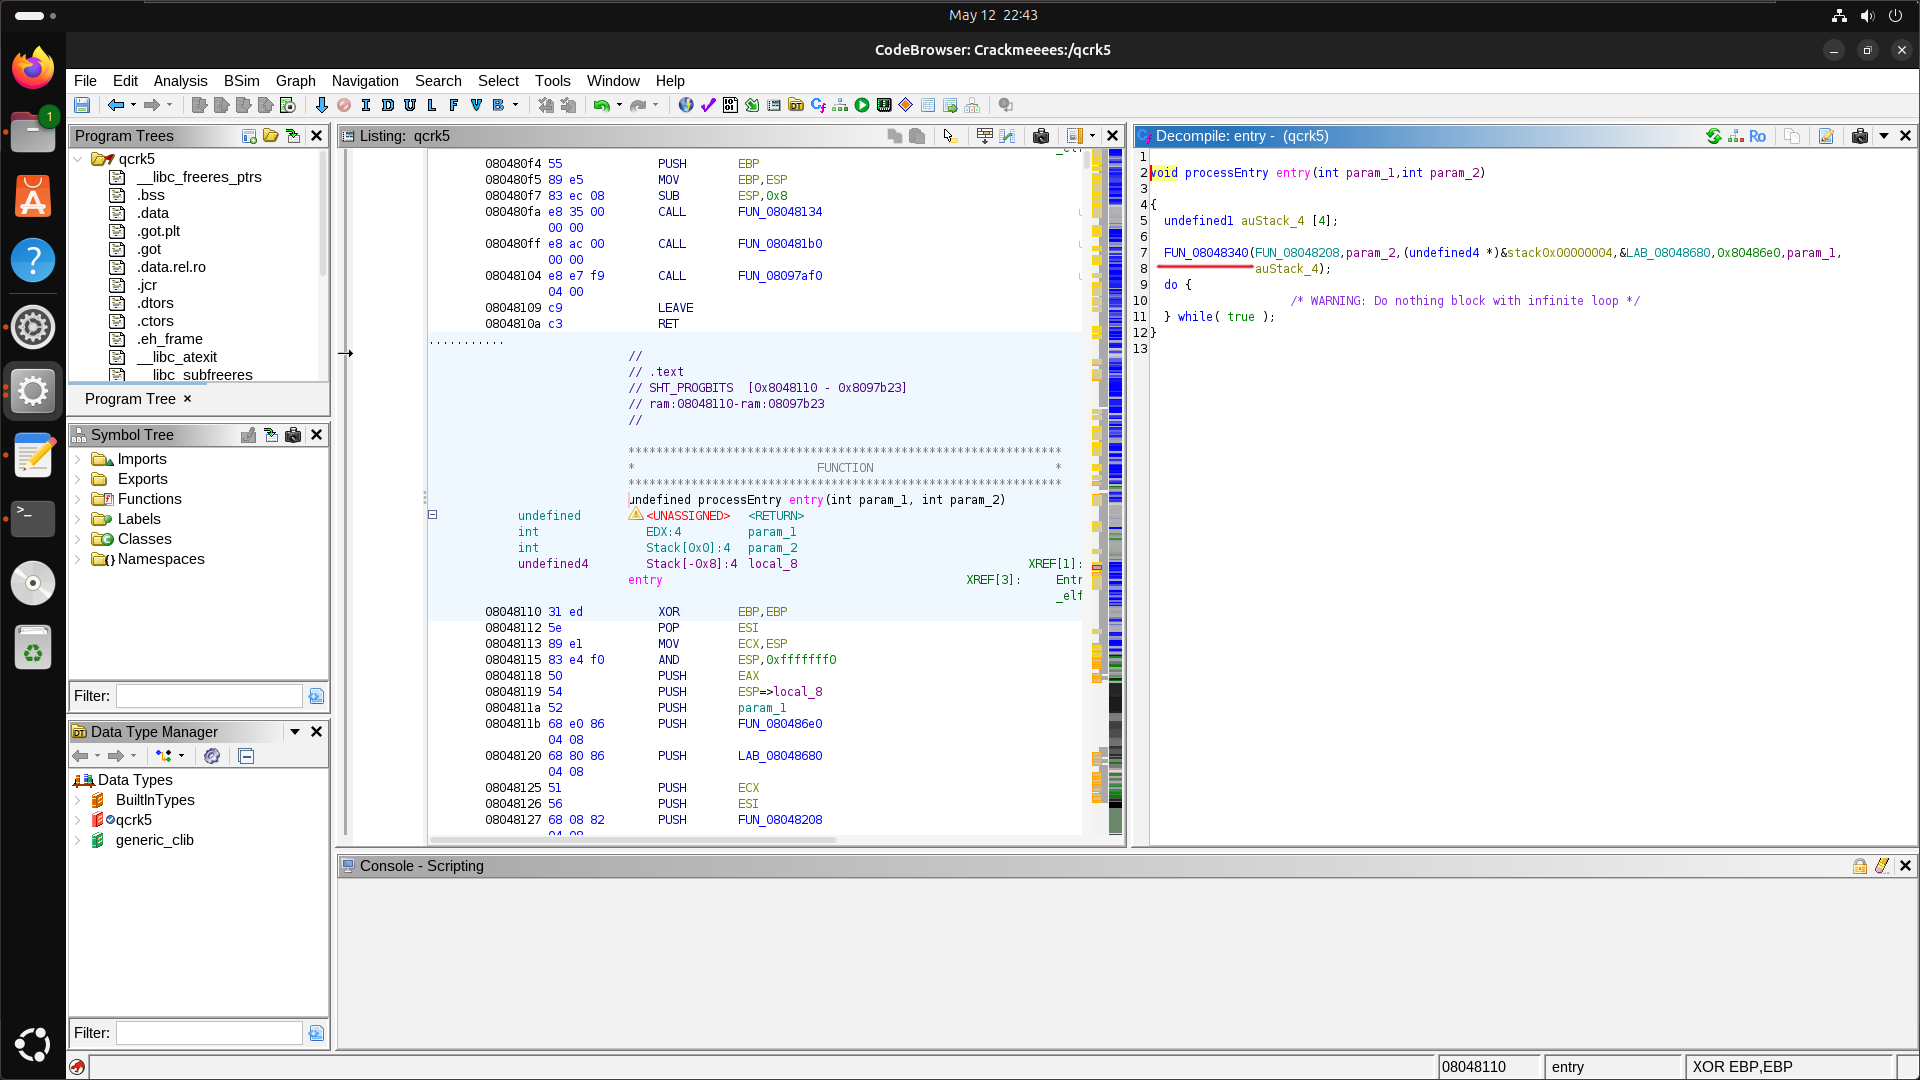The width and height of the screenshot is (1920, 1080).
Task: Toggle the Data navigation 'D' icon
Action: [x=388, y=105]
